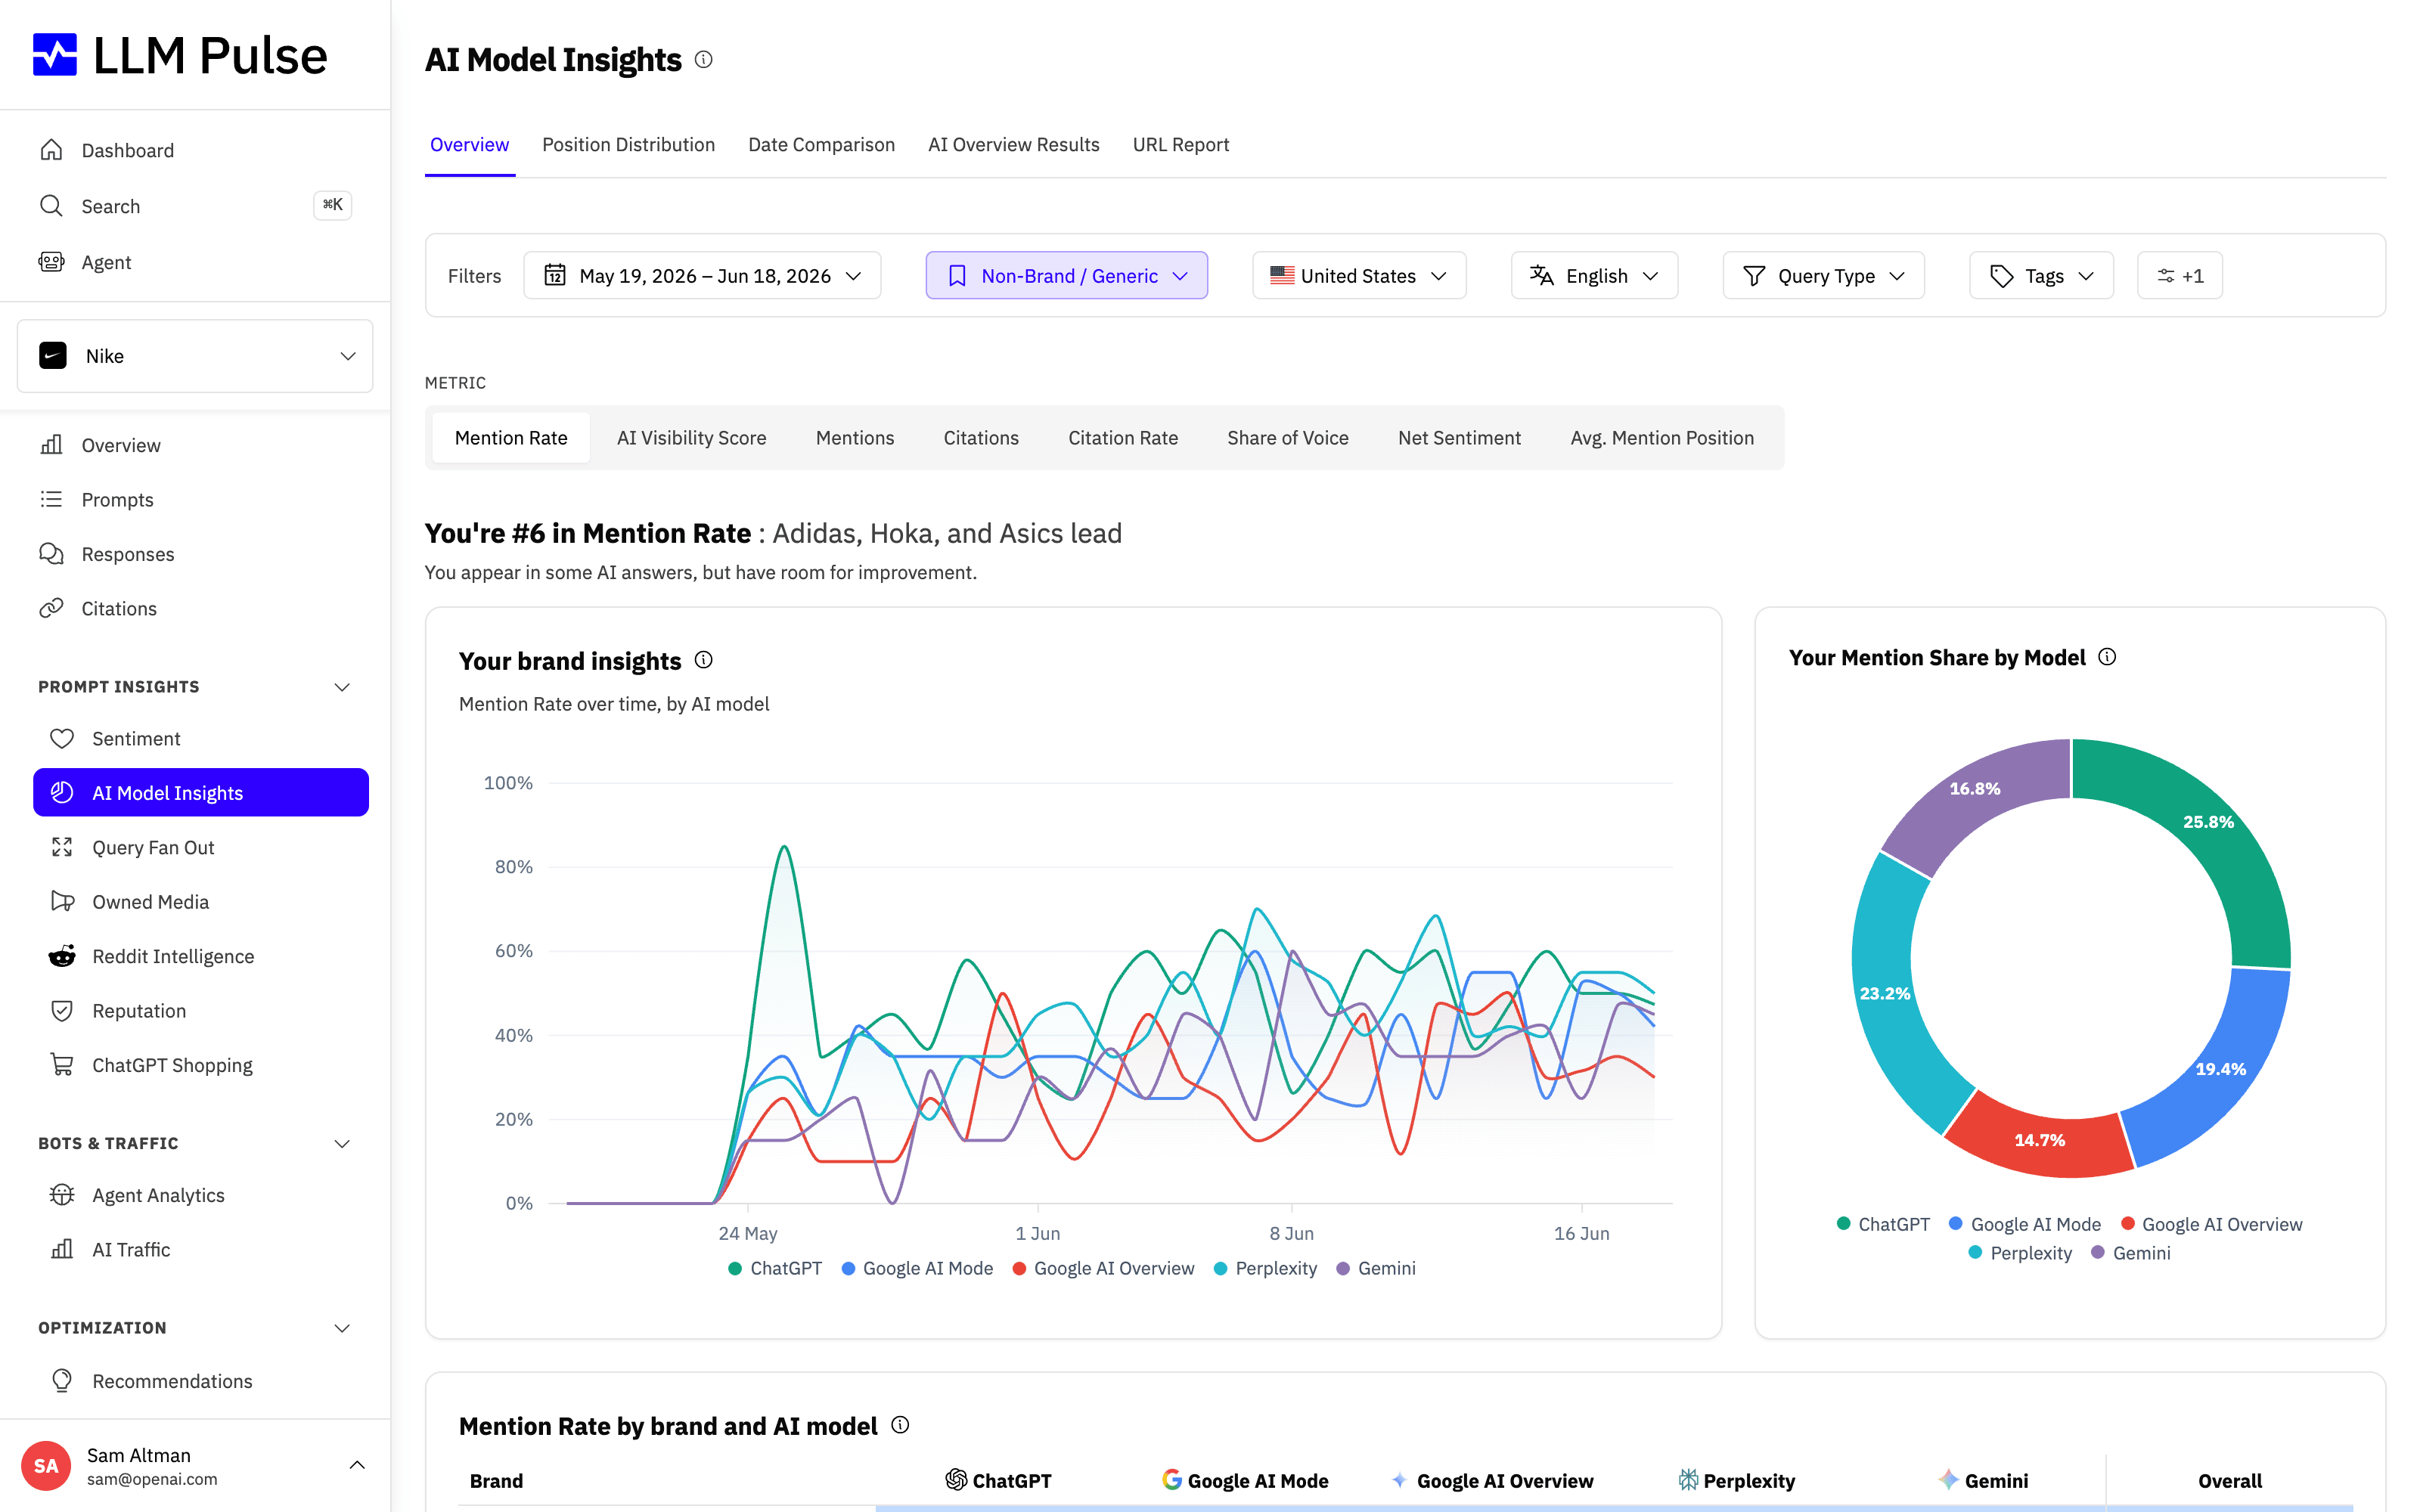Open the Nike brand selector dropdown
This screenshot has height=1512, width=2420.
tap(195, 356)
